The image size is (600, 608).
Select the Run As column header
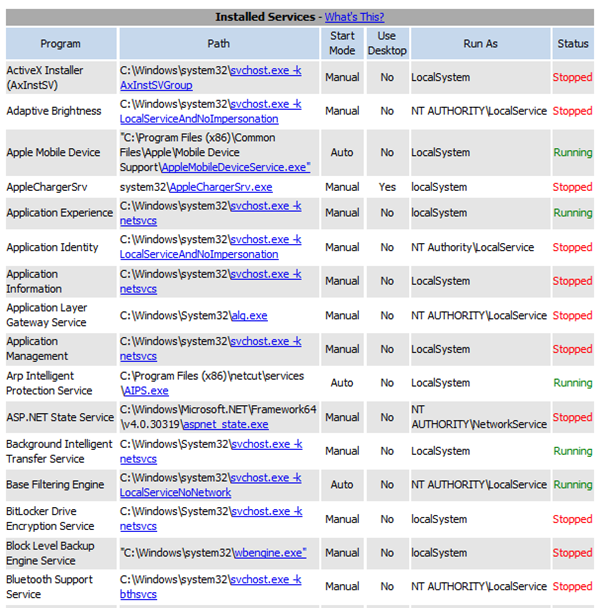480,44
